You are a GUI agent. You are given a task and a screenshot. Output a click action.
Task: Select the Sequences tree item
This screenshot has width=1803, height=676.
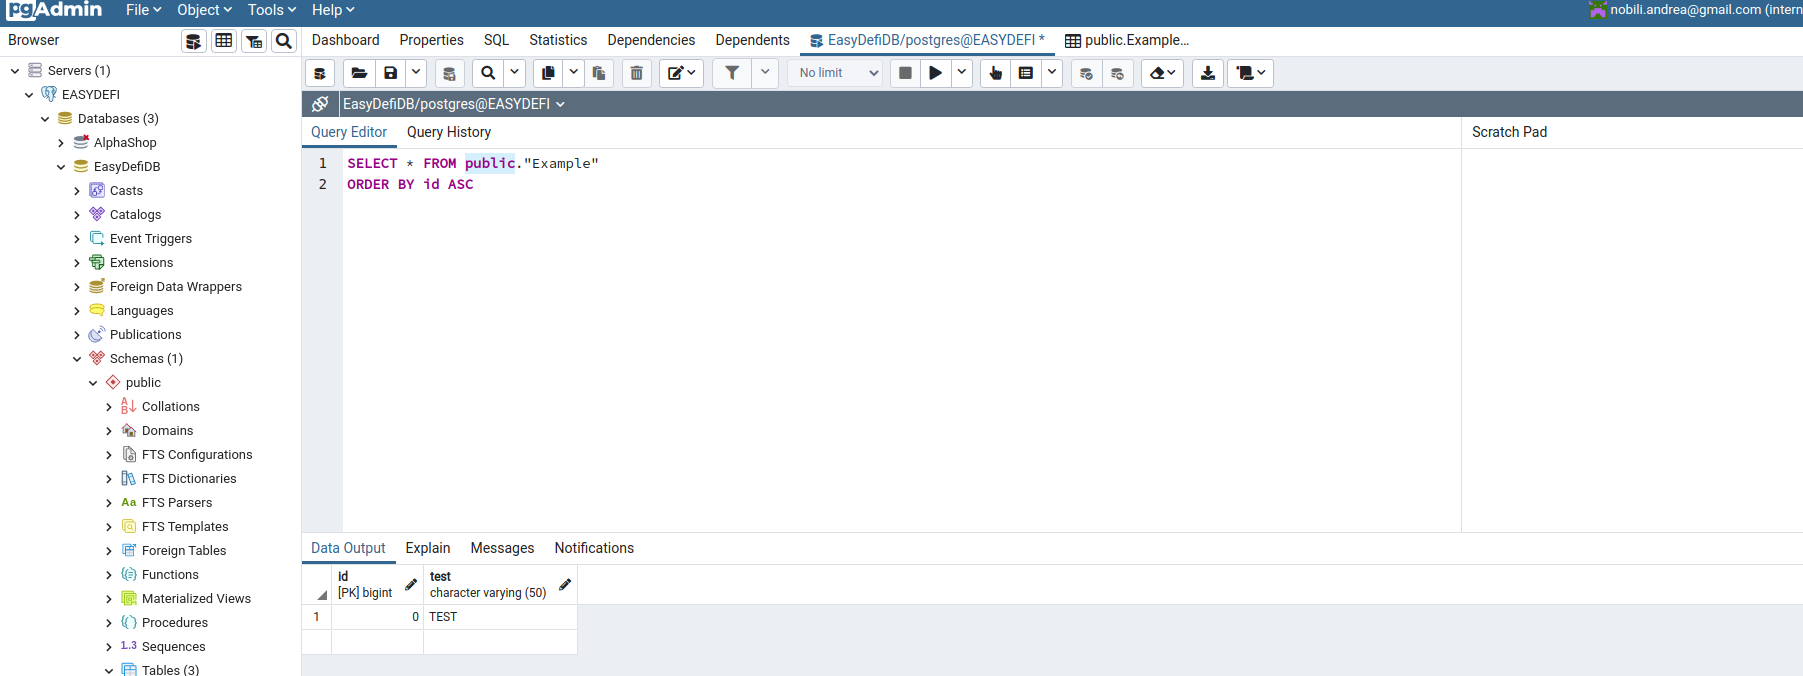pyautogui.click(x=173, y=647)
